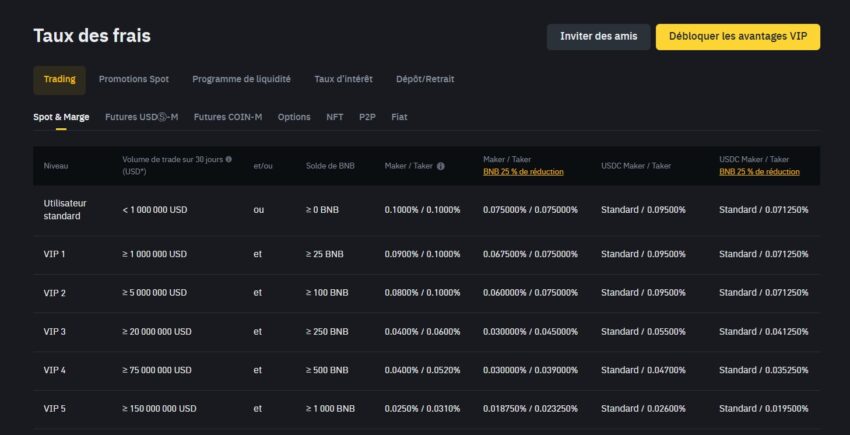
Task: Select the Spot & Marge sub-tab
Action: [61, 117]
